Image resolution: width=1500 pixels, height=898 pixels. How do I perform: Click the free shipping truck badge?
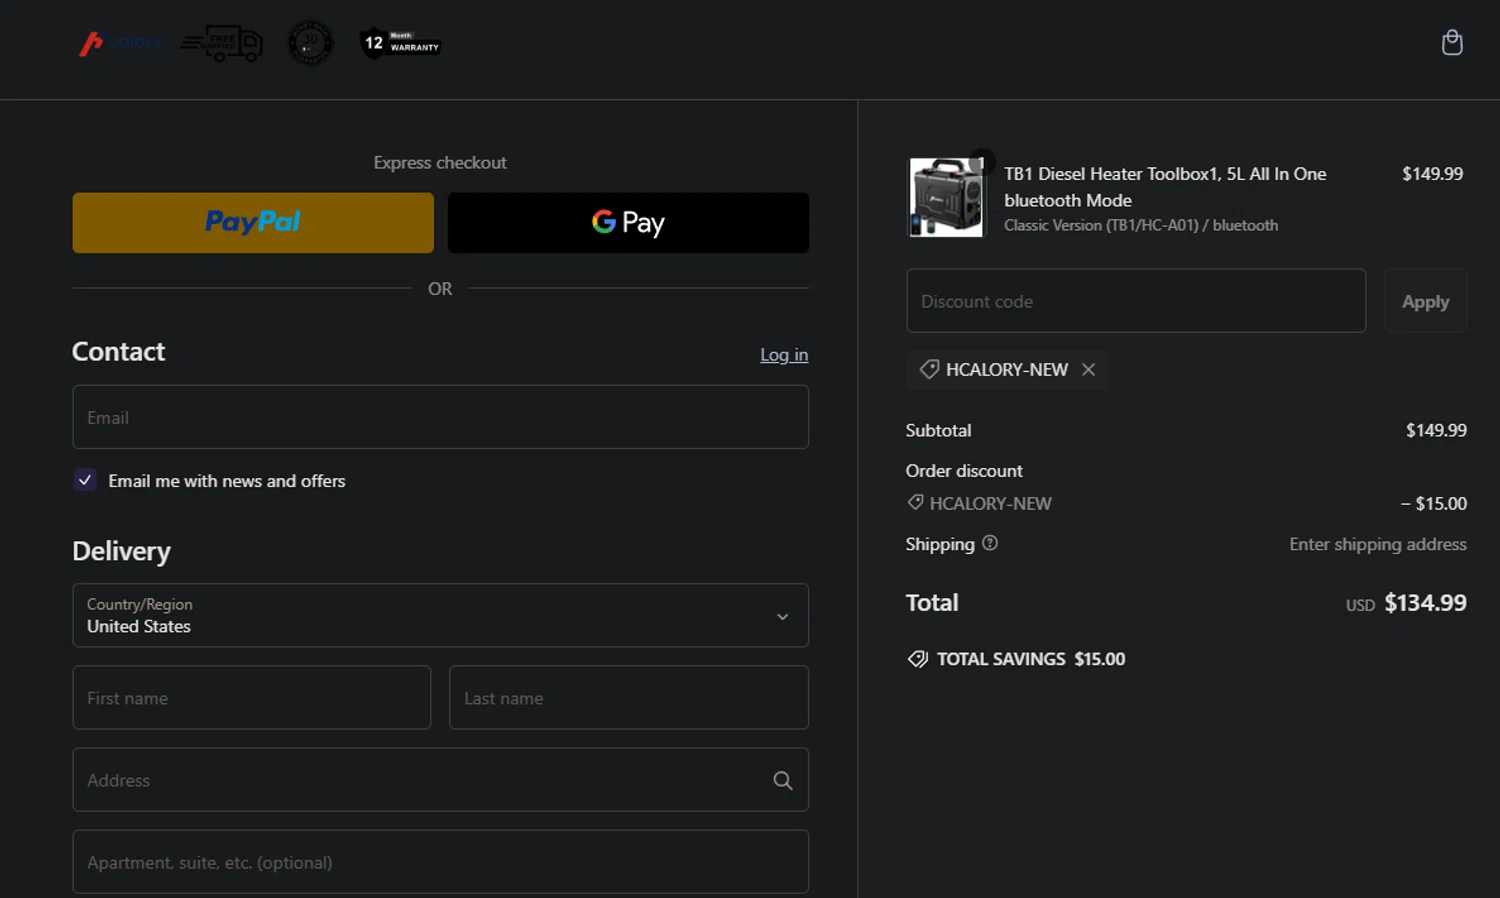[x=222, y=43]
